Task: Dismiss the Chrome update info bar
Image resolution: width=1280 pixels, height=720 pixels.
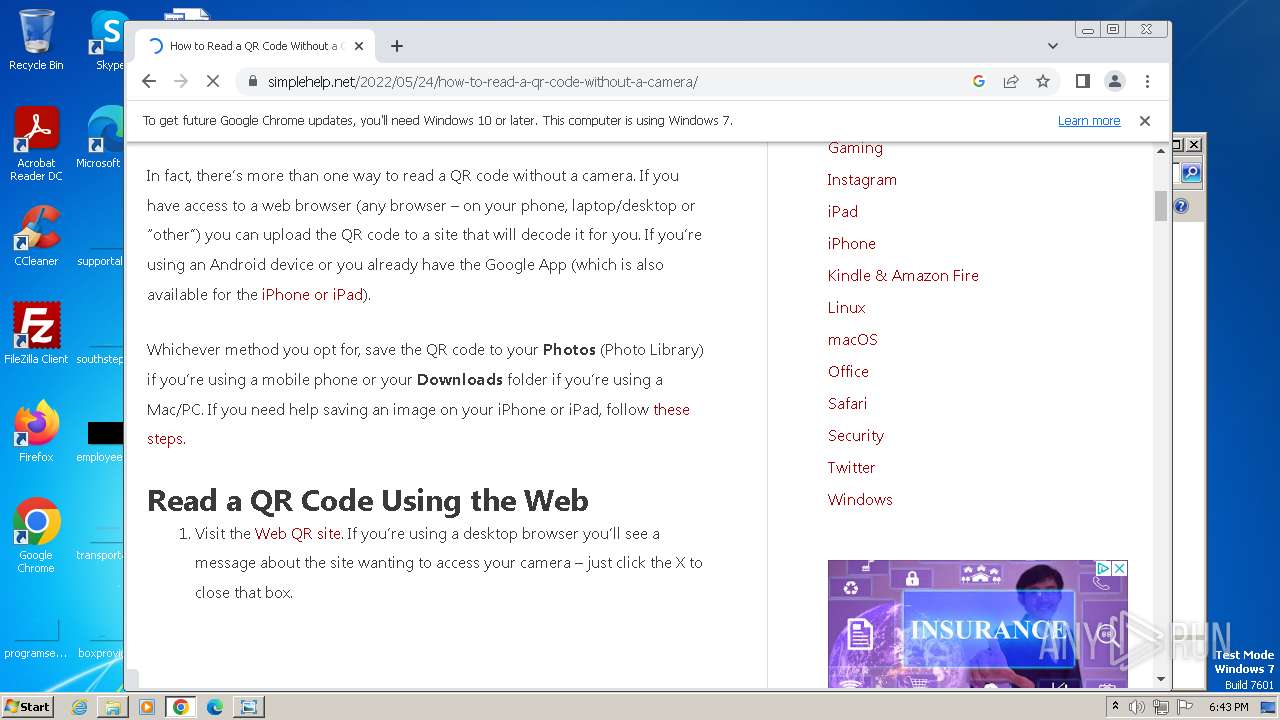Action: [x=1145, y=121]
